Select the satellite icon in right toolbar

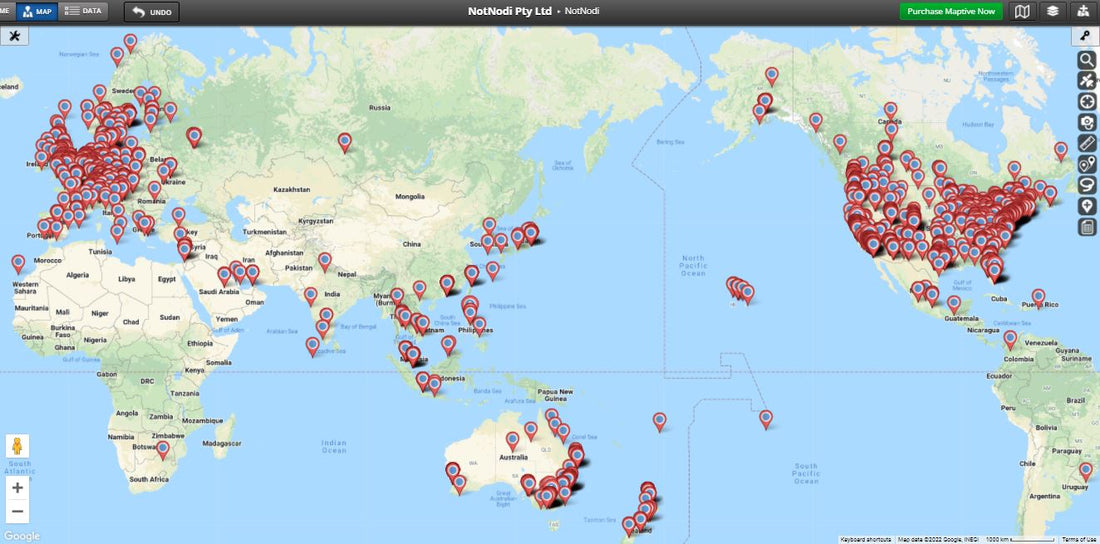point(1087,80)
